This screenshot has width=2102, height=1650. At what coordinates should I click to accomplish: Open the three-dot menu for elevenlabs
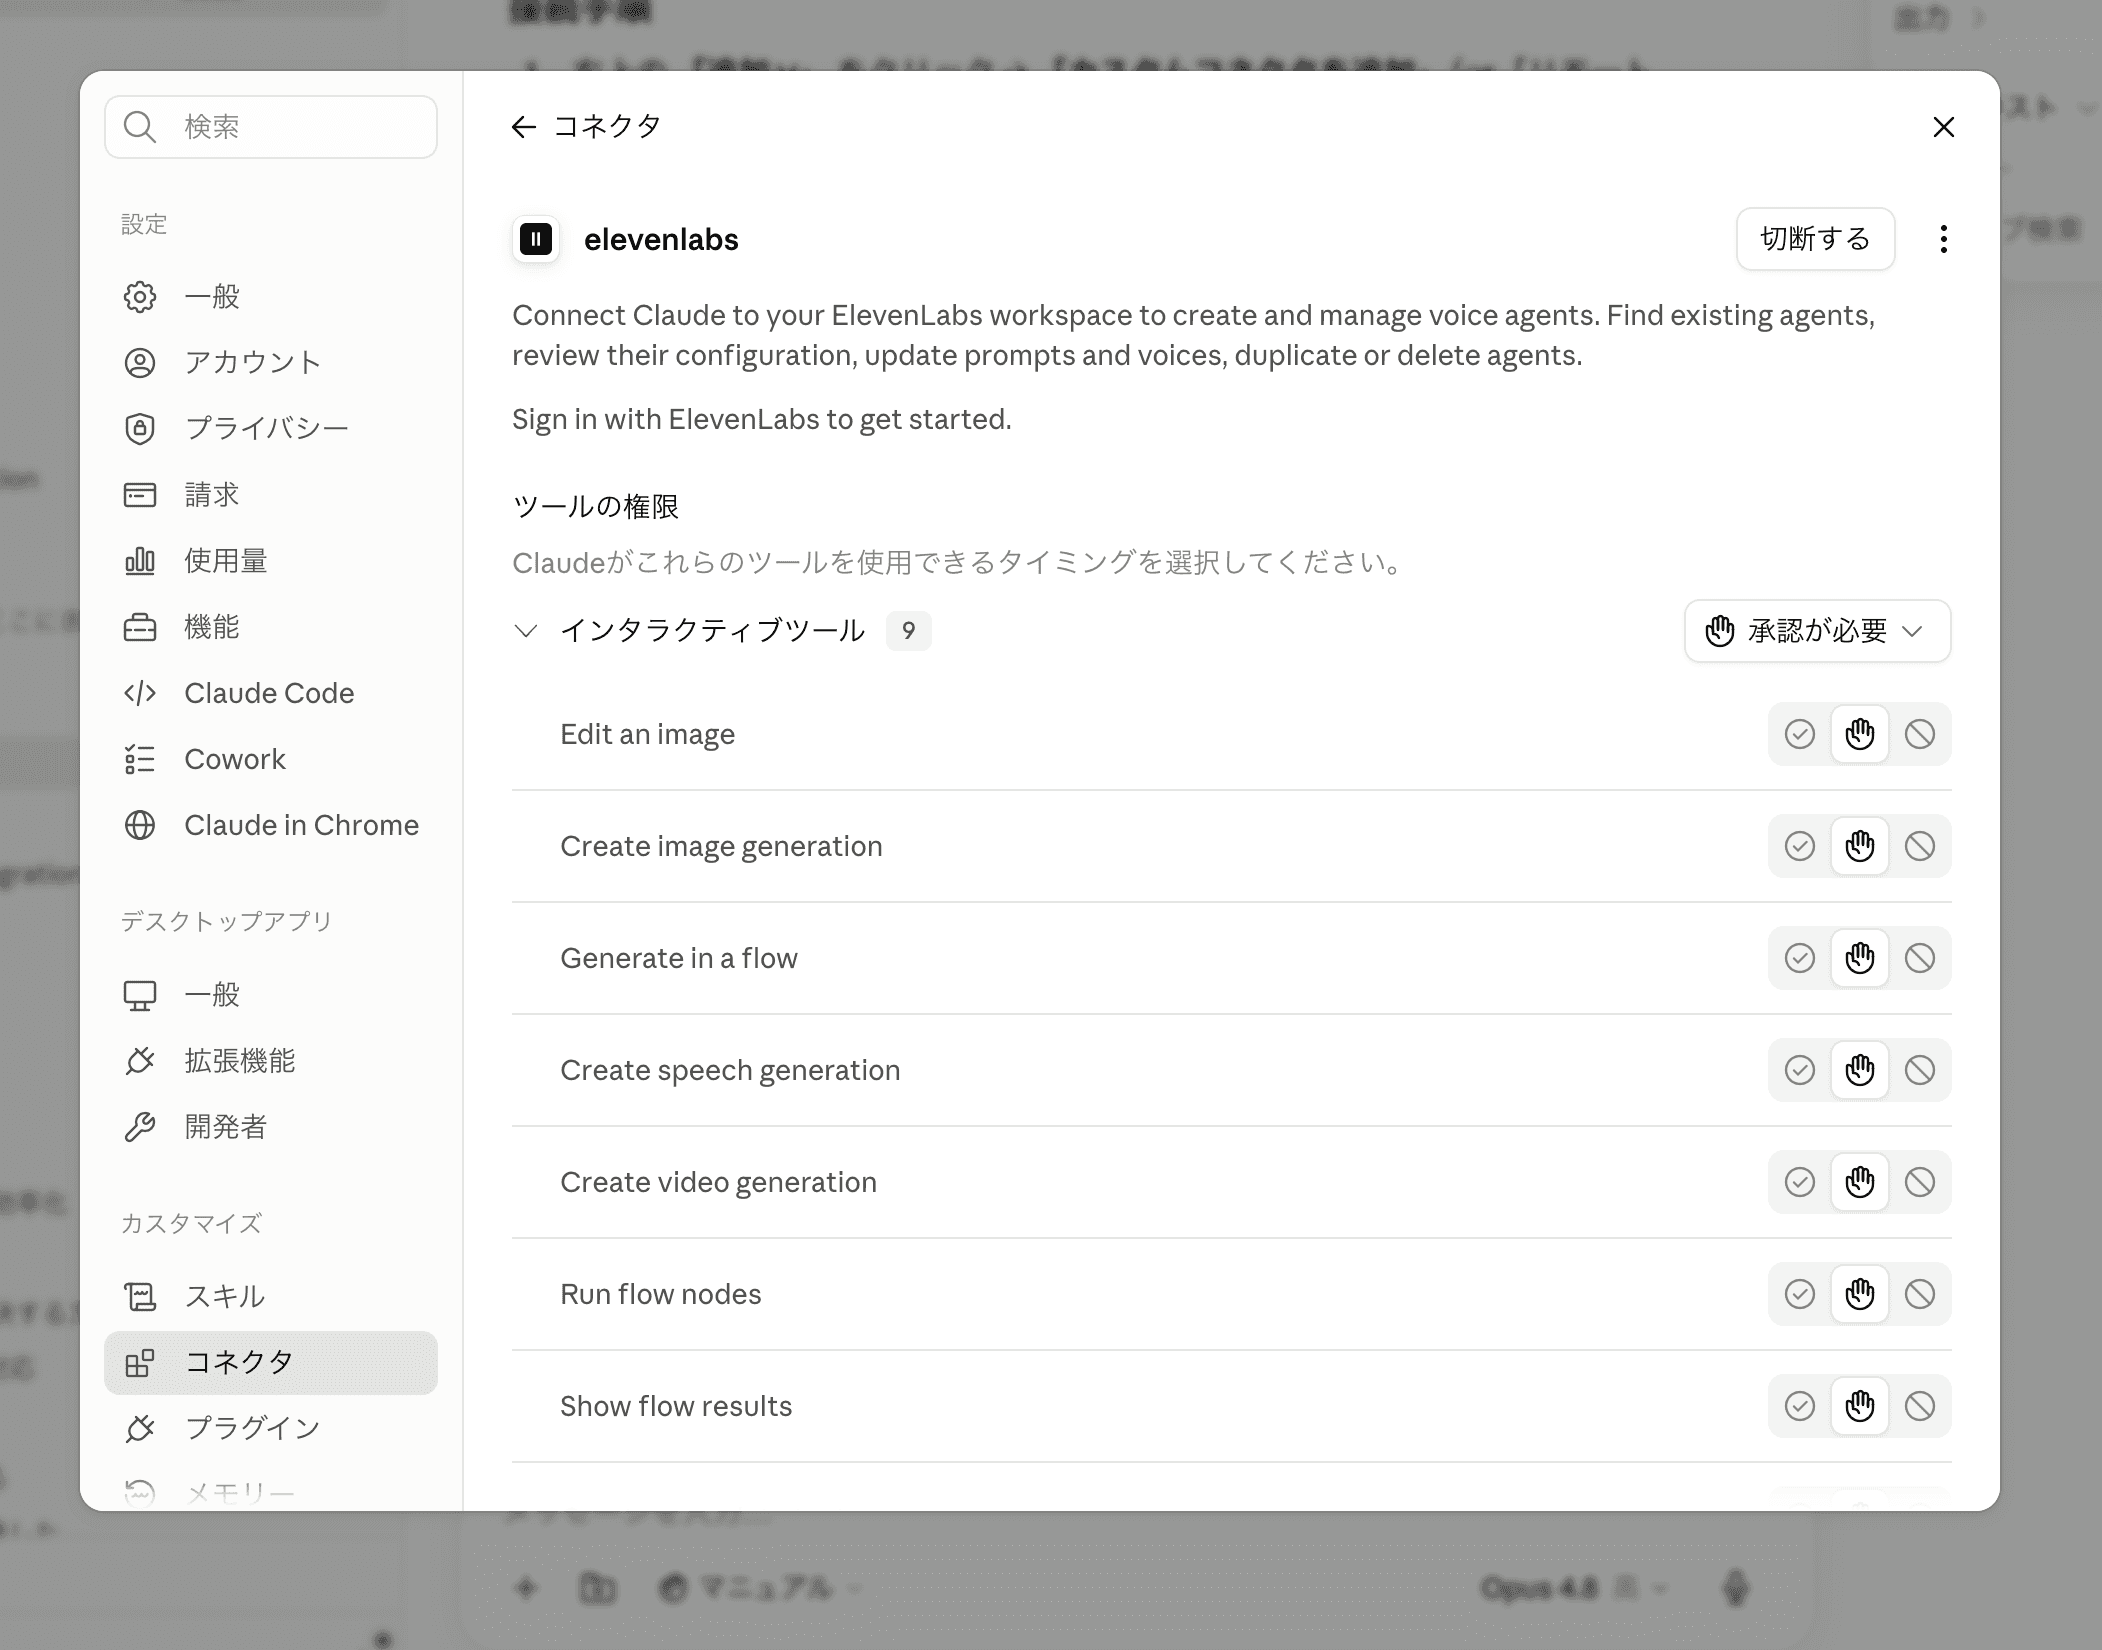pos(1943,239)
